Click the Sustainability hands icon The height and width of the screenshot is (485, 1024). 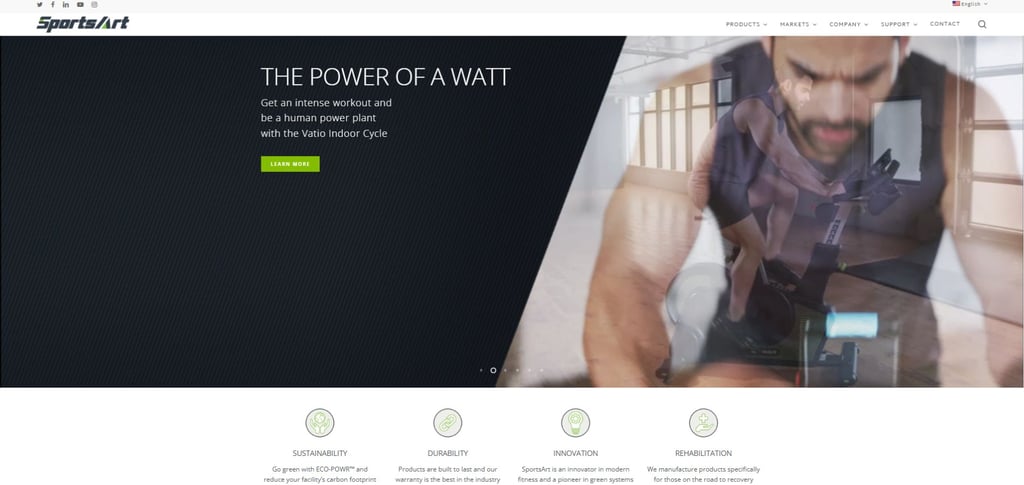pos(320,423)
